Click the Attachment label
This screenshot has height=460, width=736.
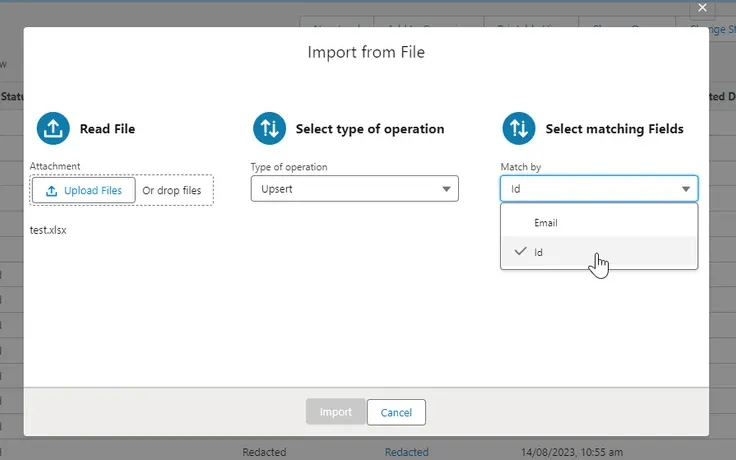click(x=55, y=166)
